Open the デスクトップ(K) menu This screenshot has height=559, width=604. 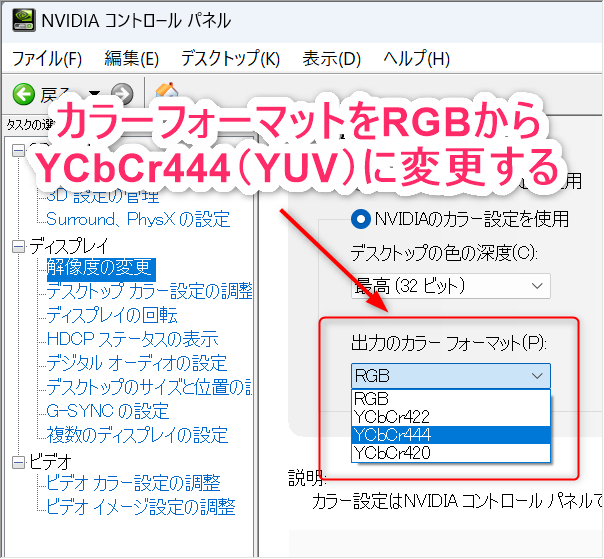pos(230,59)
